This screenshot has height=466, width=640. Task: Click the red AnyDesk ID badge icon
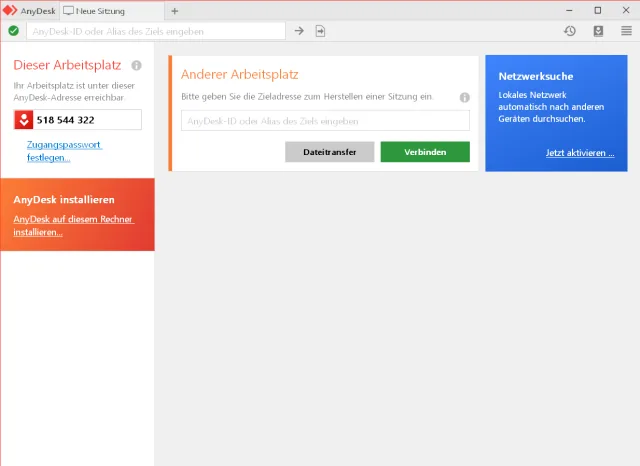click(24, 120)
